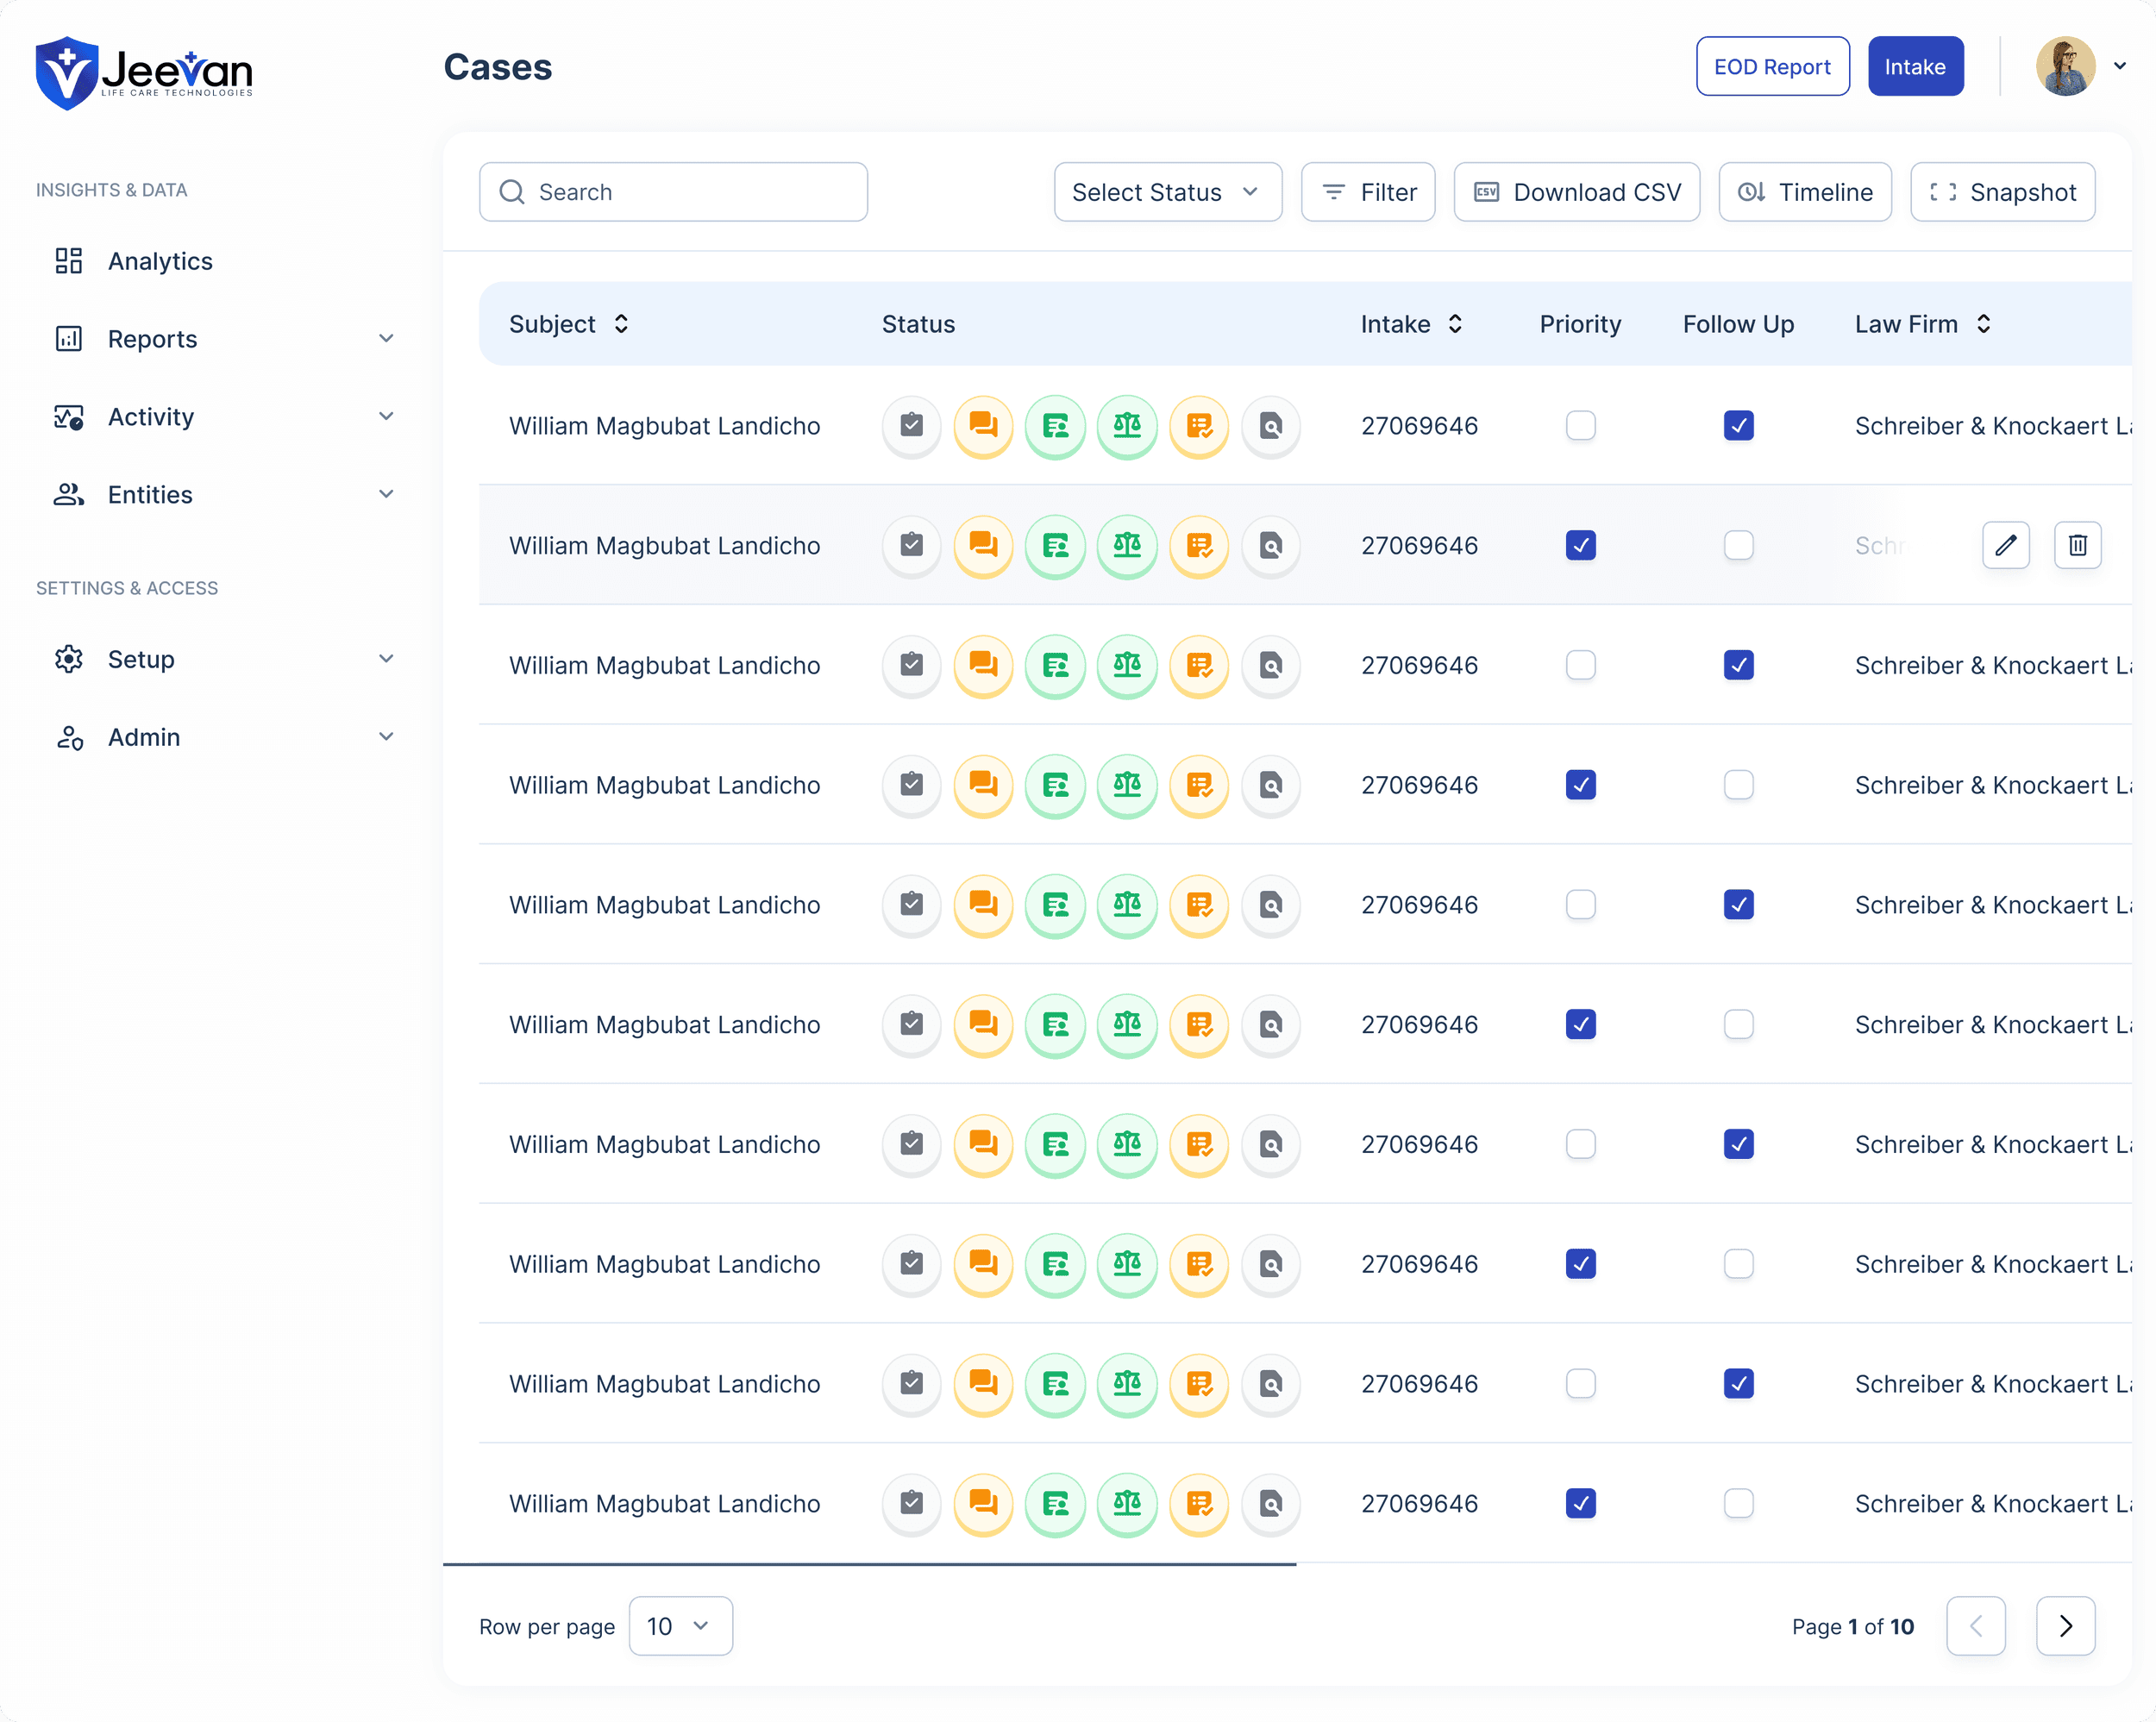The height and width of the screenshot is (1722, 2156).
Task: Click the Jeevan shield logo
Action: tap(66, 72)
